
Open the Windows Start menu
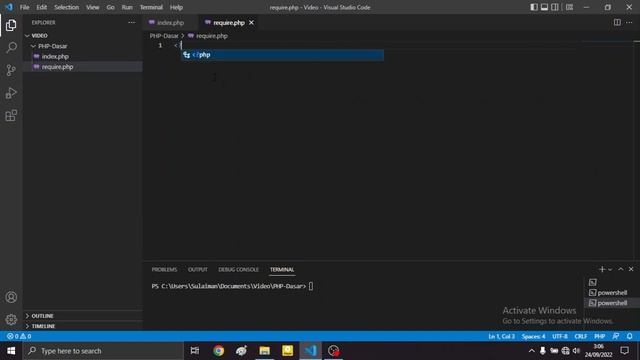pos(11,351)
